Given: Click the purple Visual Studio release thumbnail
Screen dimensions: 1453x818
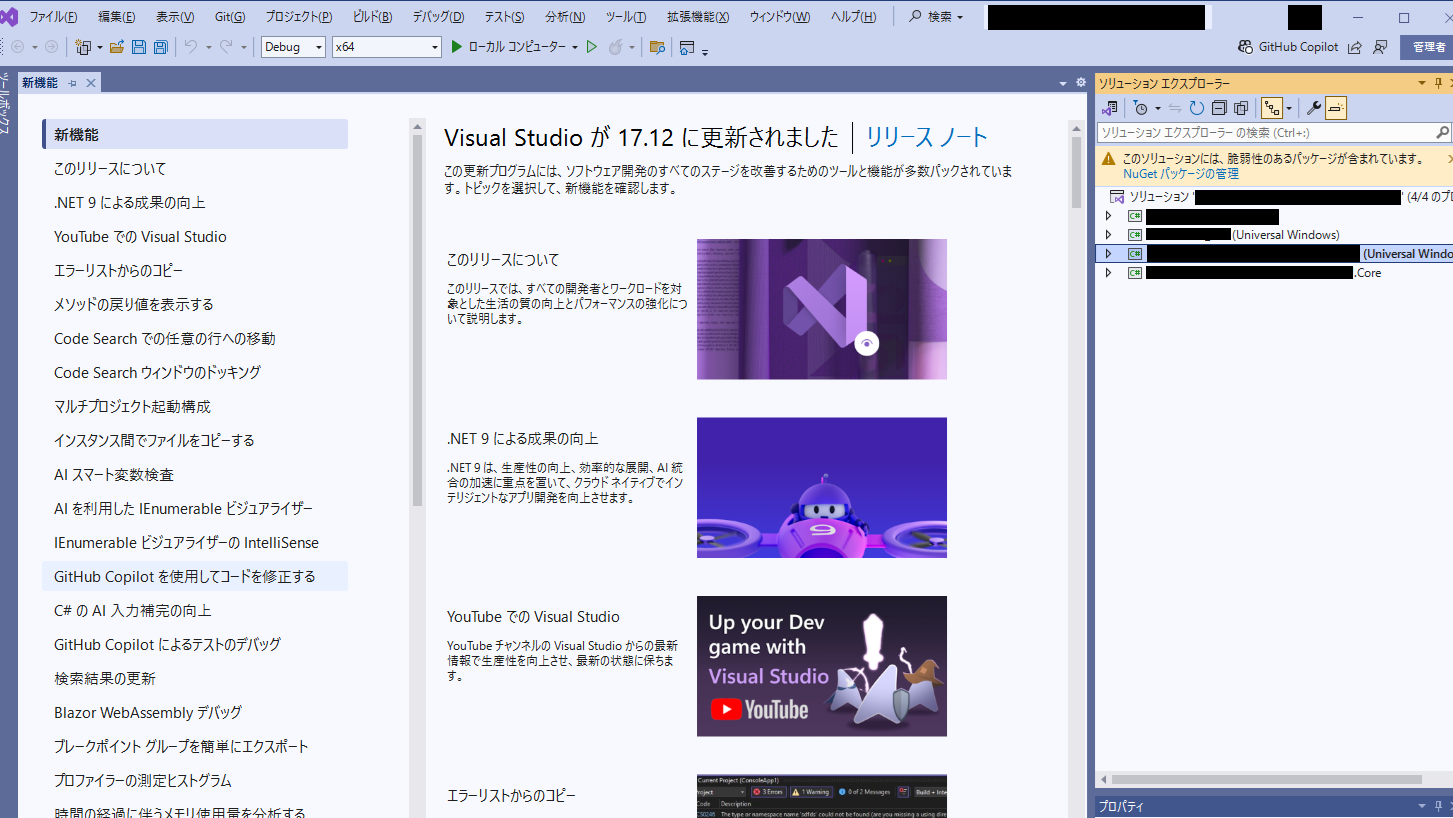Looking at the screenshot, I should tap(822, 309).
